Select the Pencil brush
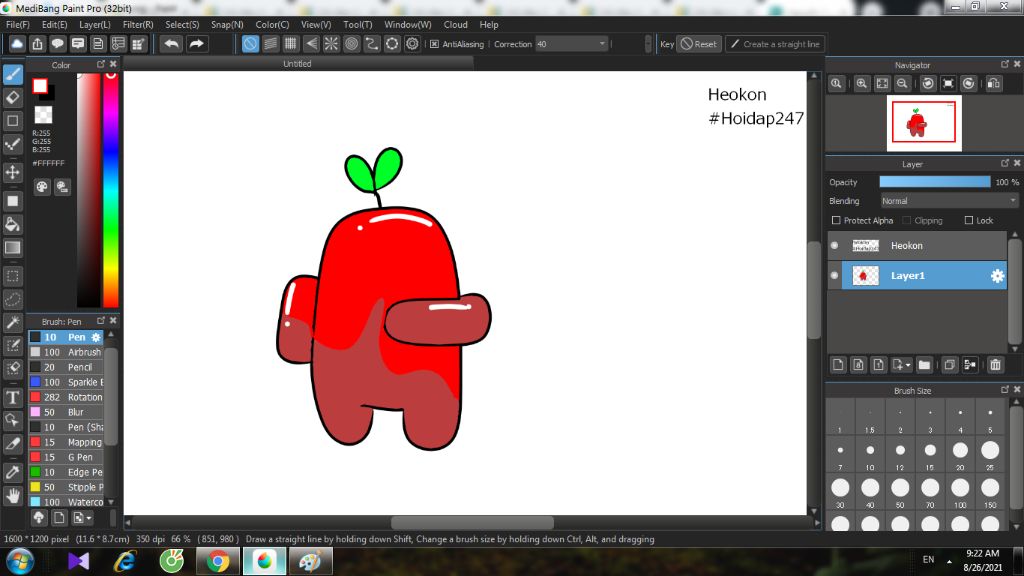The image size is (1024, 576). click(x=66, y=367)
